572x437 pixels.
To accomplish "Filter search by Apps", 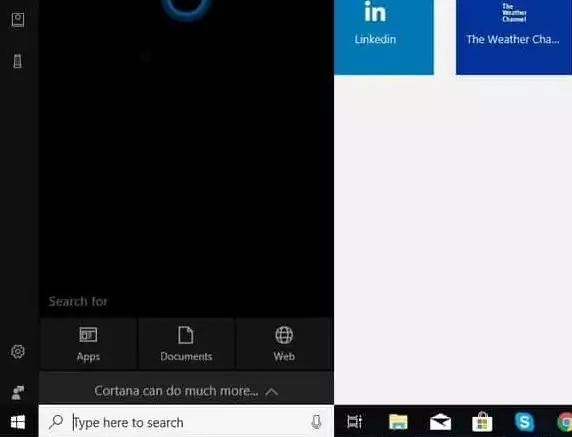I will point(88,344).
